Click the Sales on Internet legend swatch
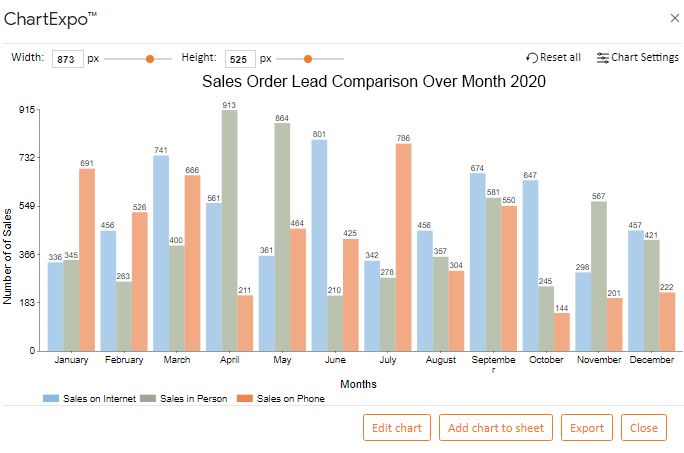The image size is (684, 453). tap(51, 398)
